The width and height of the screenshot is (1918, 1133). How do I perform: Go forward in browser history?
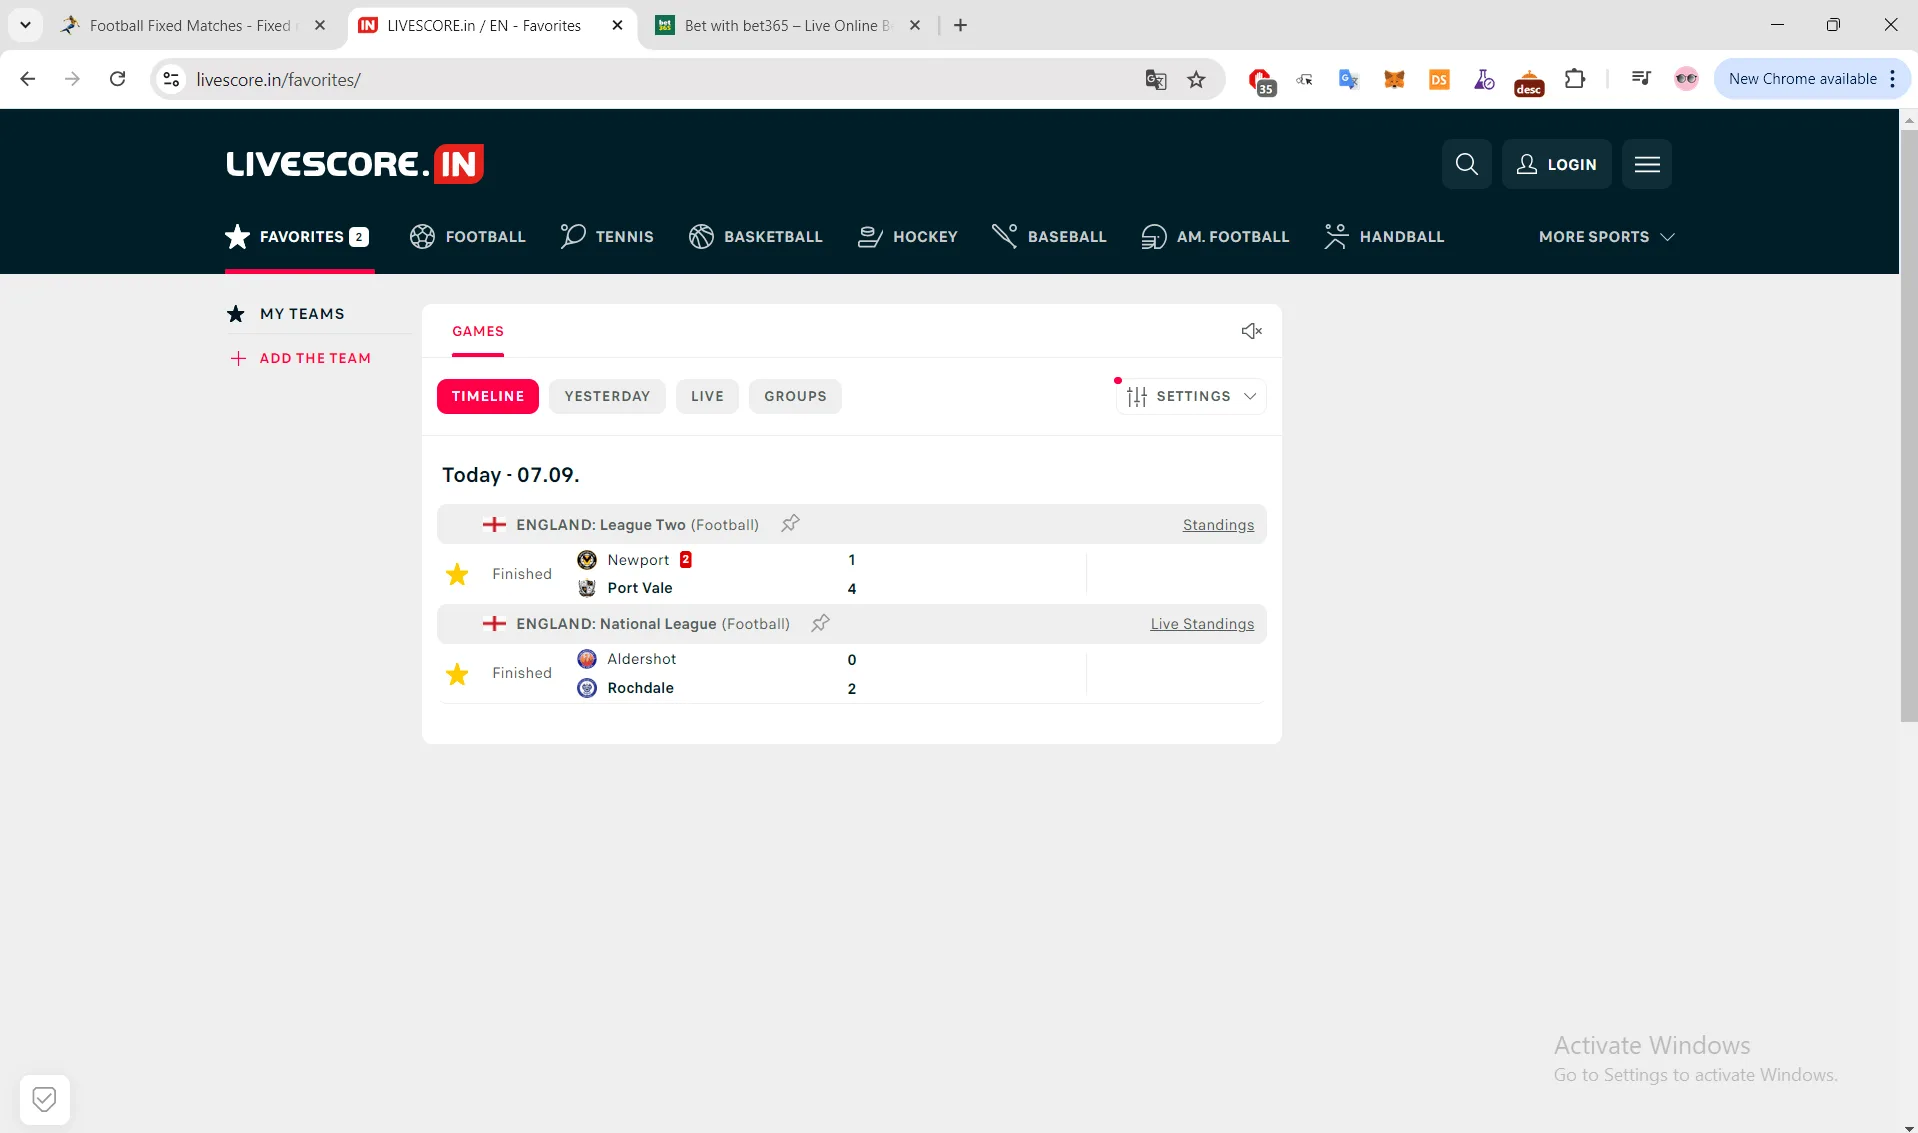pos(72,79)
